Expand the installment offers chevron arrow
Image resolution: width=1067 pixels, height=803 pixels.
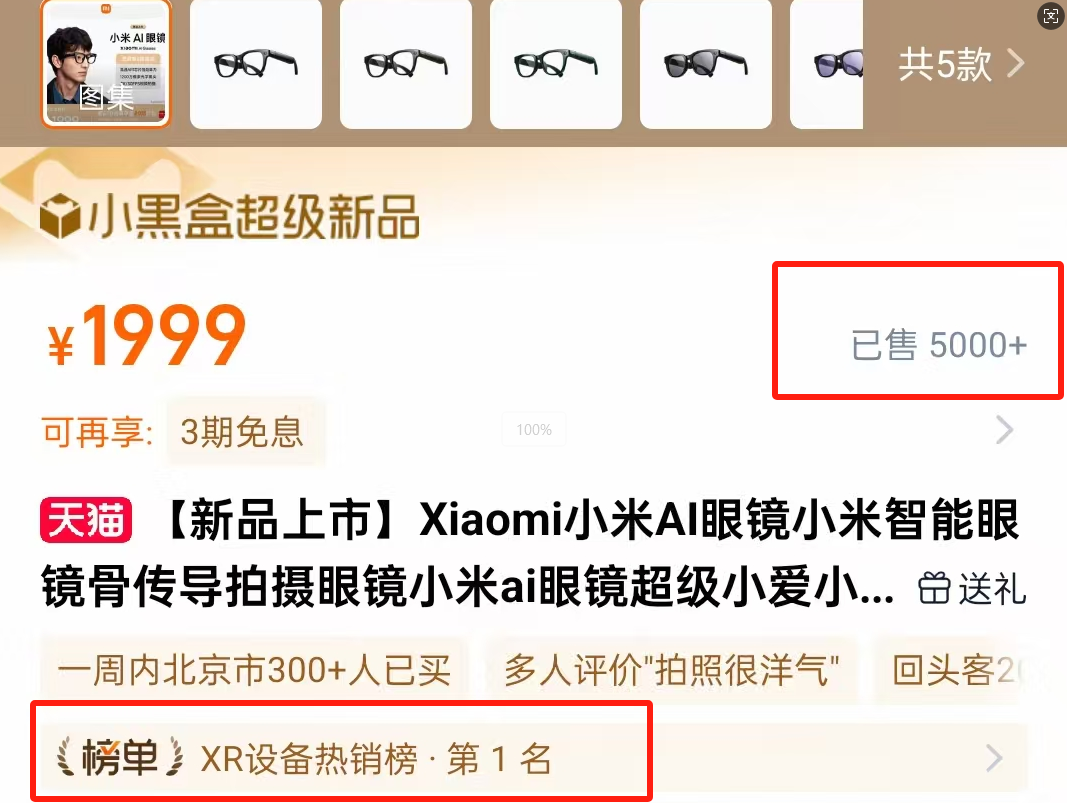pos(1004,430)
